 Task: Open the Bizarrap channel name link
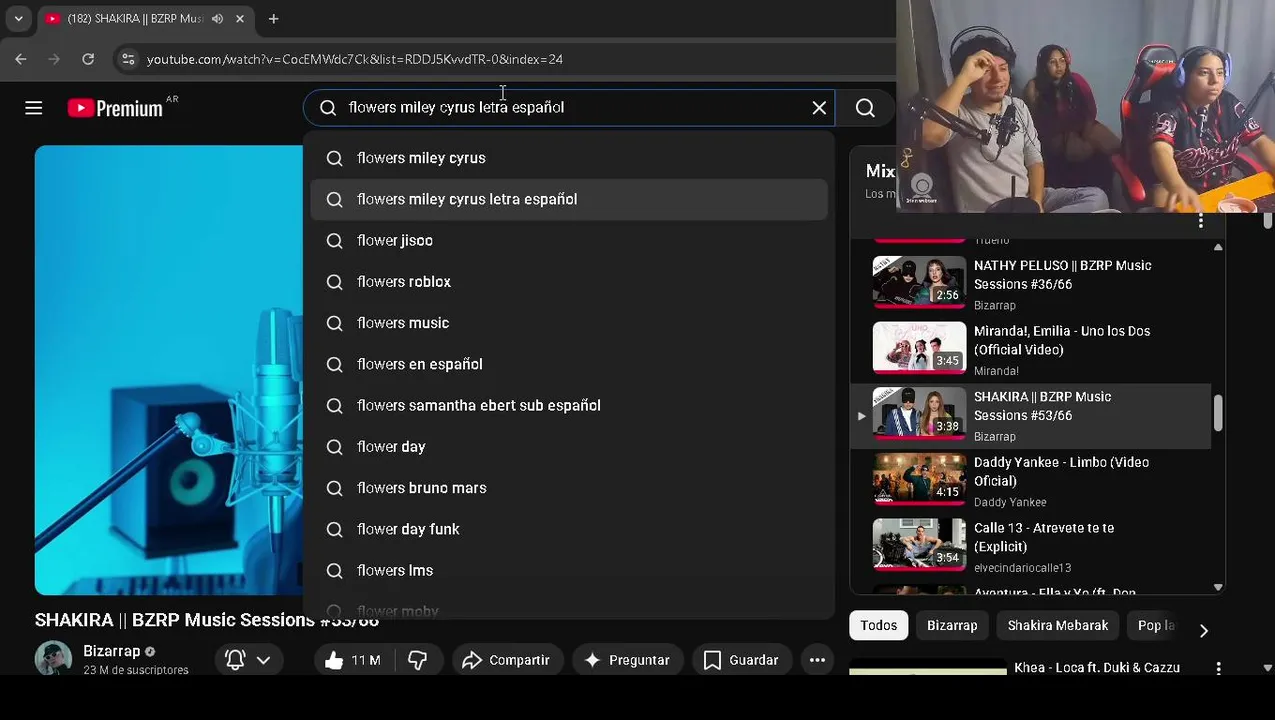[112, 651]
